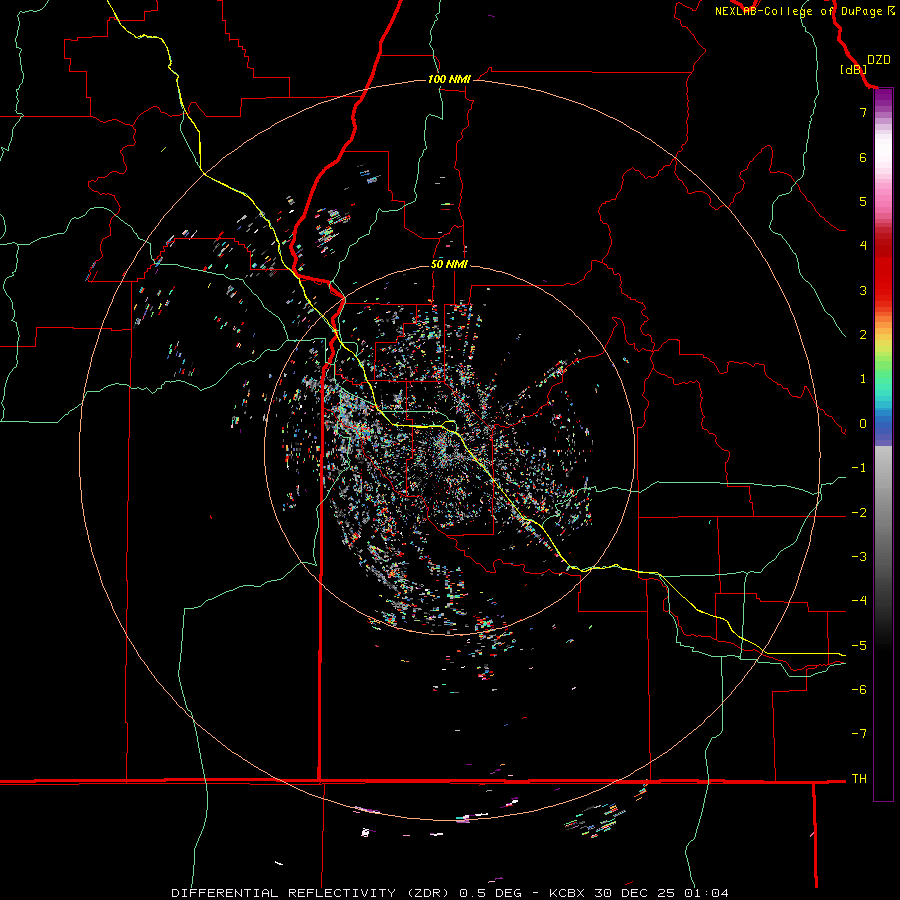
Task: Click the -6 dB colorbar tick label
Action: click(x=859, y=690)
